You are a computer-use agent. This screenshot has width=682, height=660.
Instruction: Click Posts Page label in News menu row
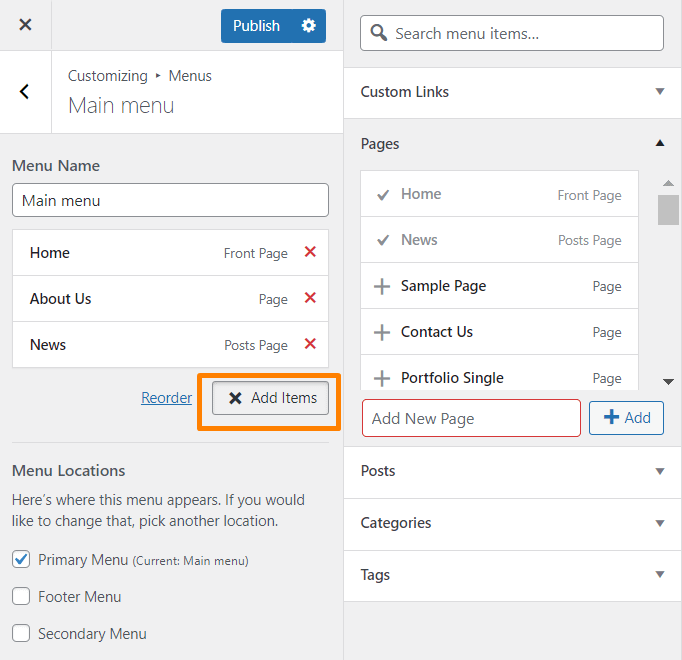(256, 345)
